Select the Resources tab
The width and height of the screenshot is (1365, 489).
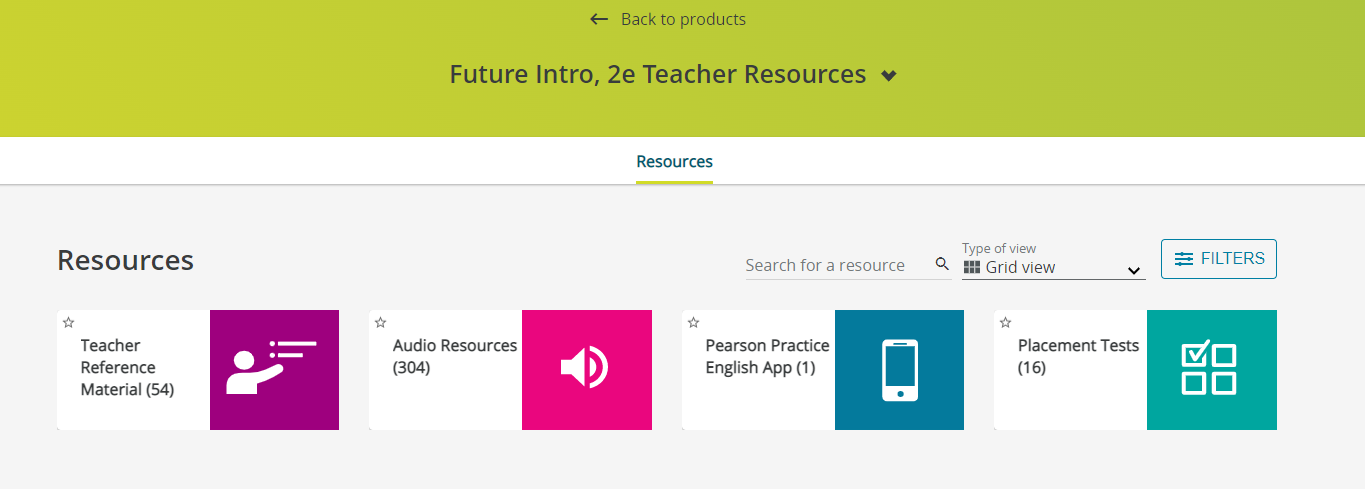point(674,161)
